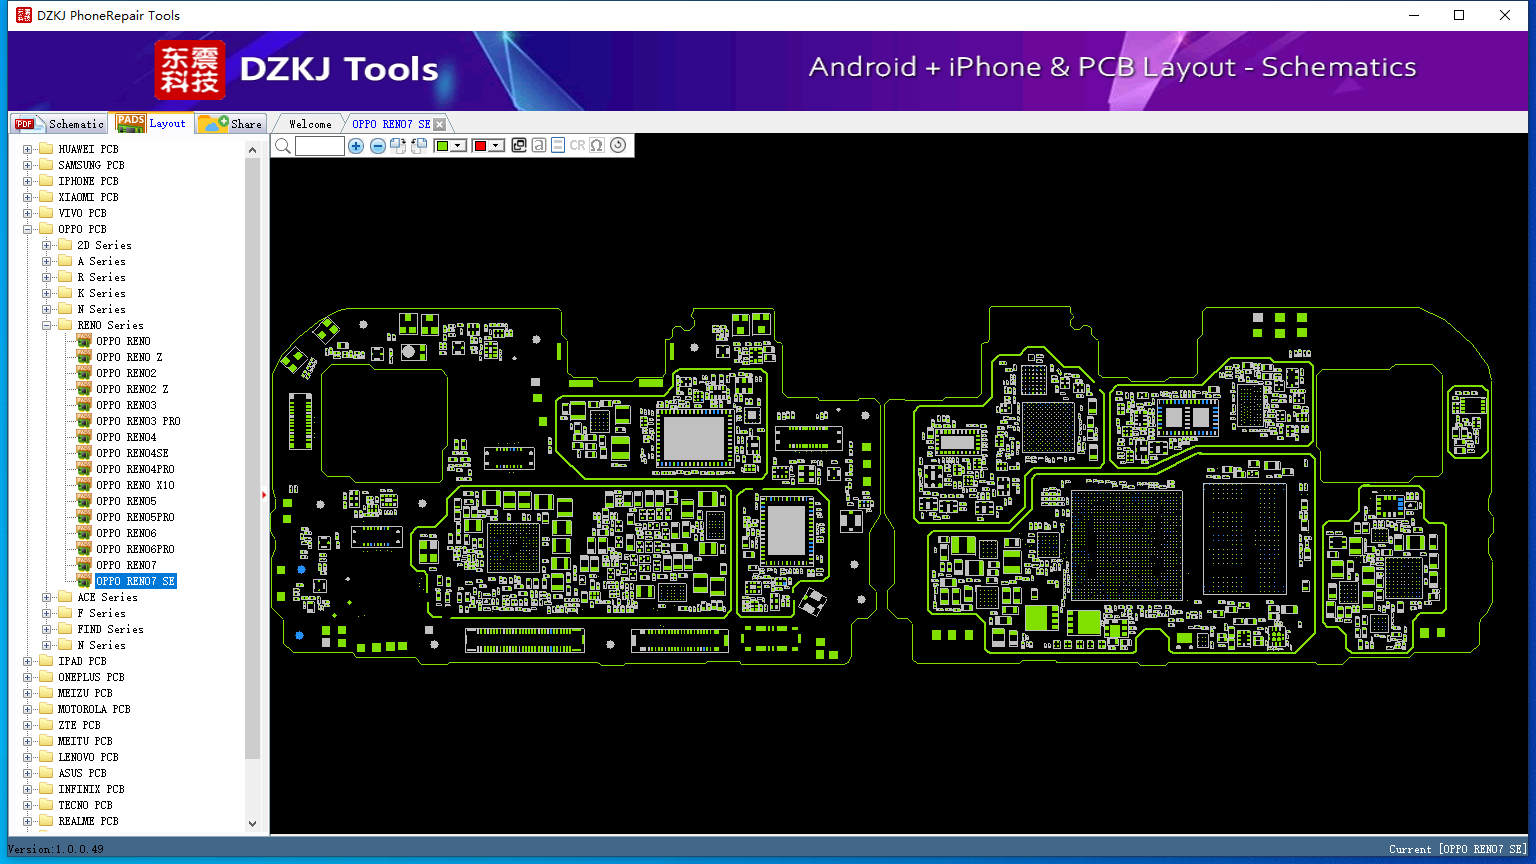This screenshot has width=1536, height=864.
Task: Open OPPO RENO5PRO in the tree
Action: [135, 517]
